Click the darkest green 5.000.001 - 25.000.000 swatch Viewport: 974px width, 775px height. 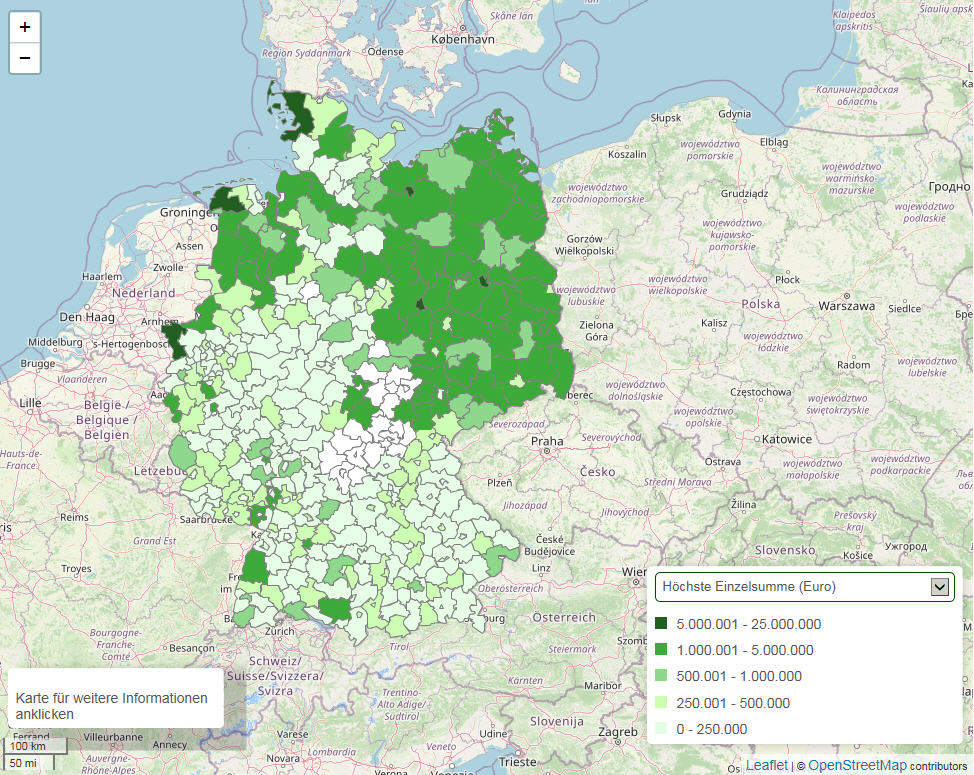click(661, 623)
